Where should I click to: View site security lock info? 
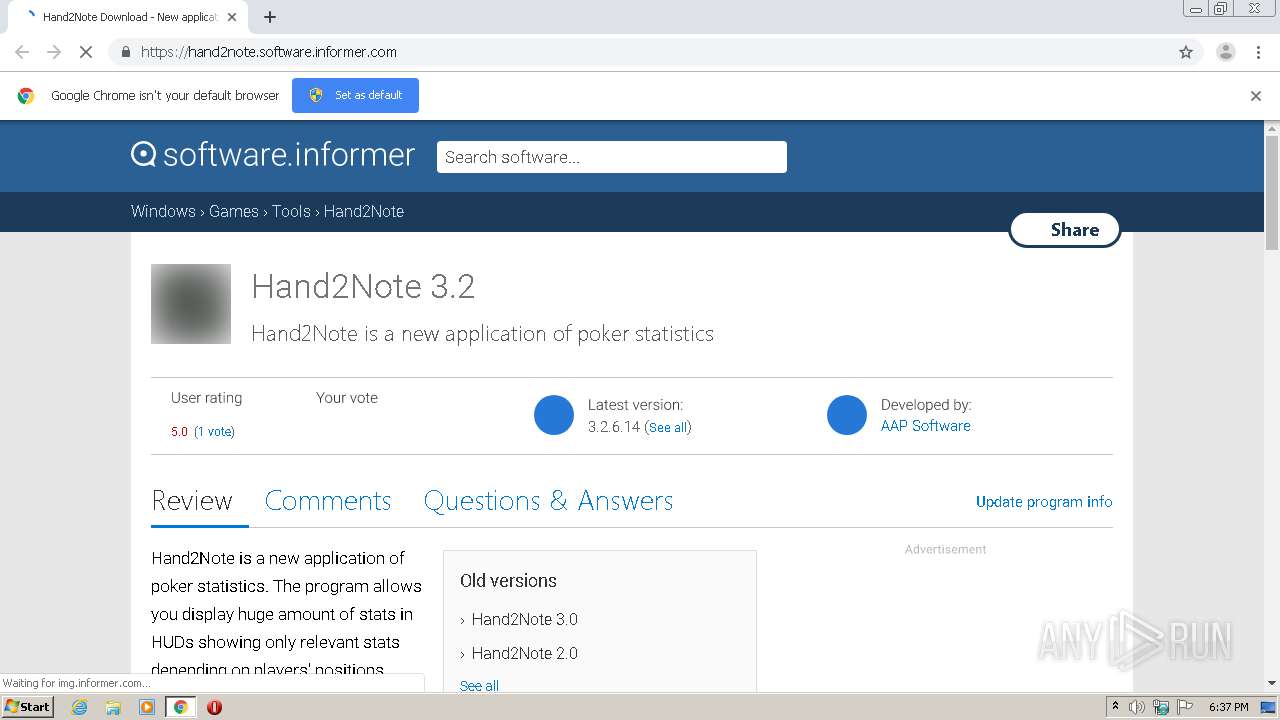pos(125,52)
